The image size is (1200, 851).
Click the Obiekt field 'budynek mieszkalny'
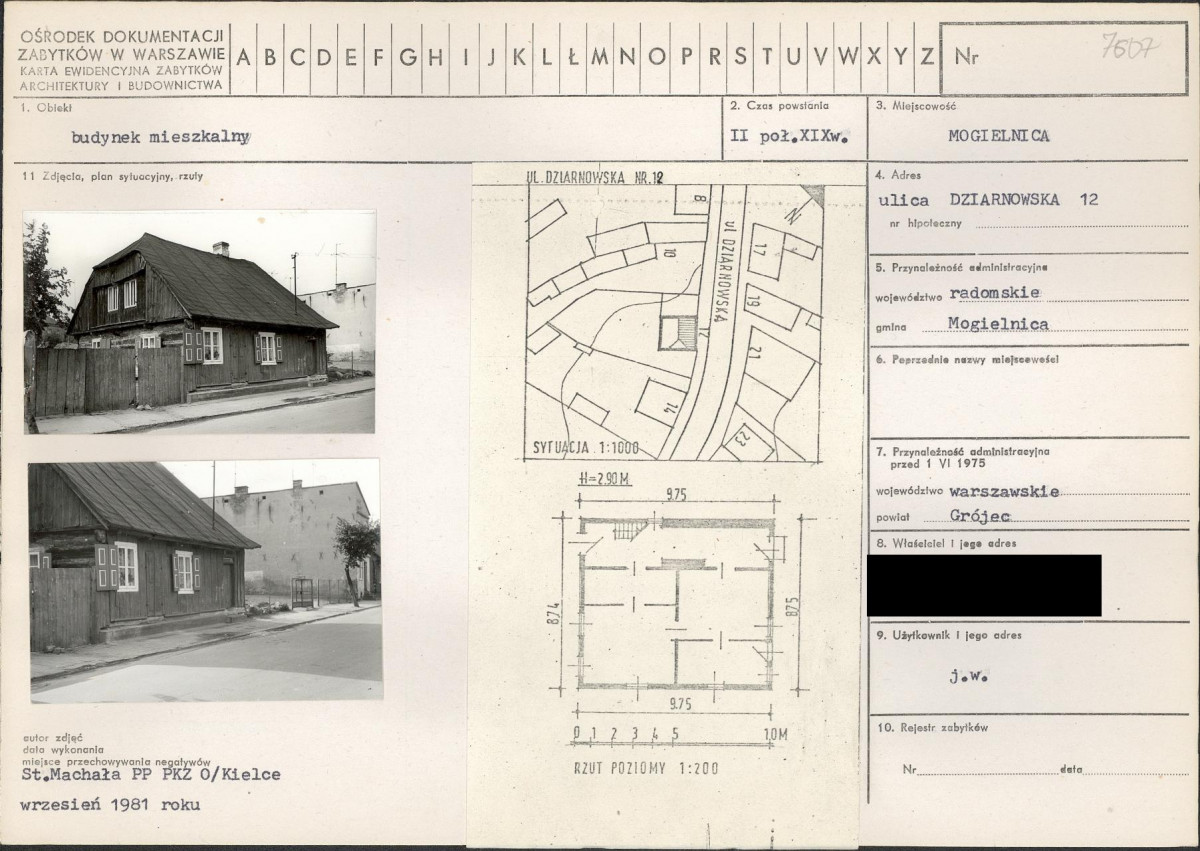tap(161, 138)
